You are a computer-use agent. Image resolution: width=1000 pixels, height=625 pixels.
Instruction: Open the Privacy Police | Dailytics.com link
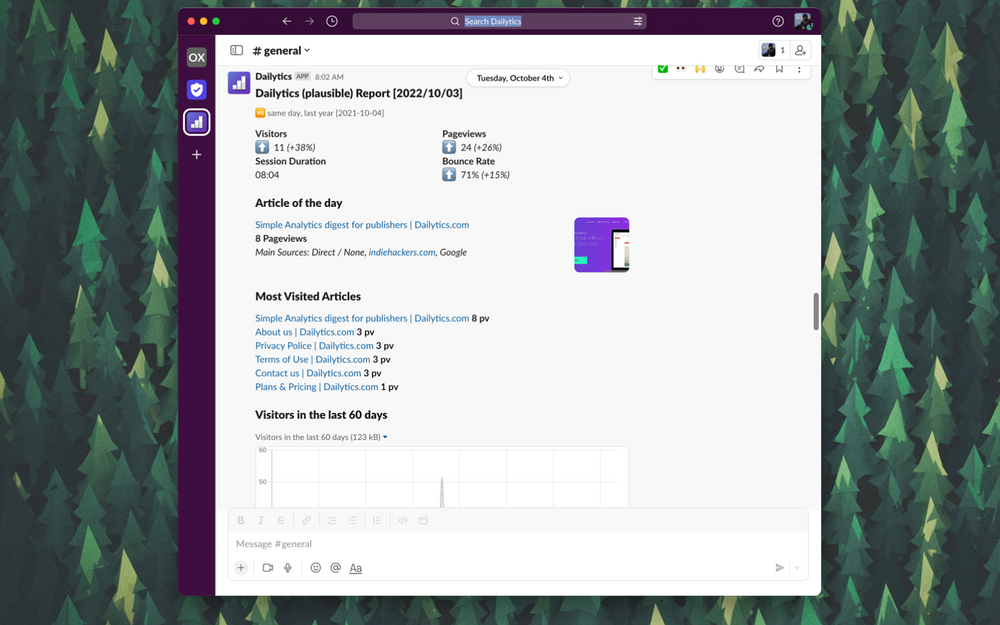point(314,346)
